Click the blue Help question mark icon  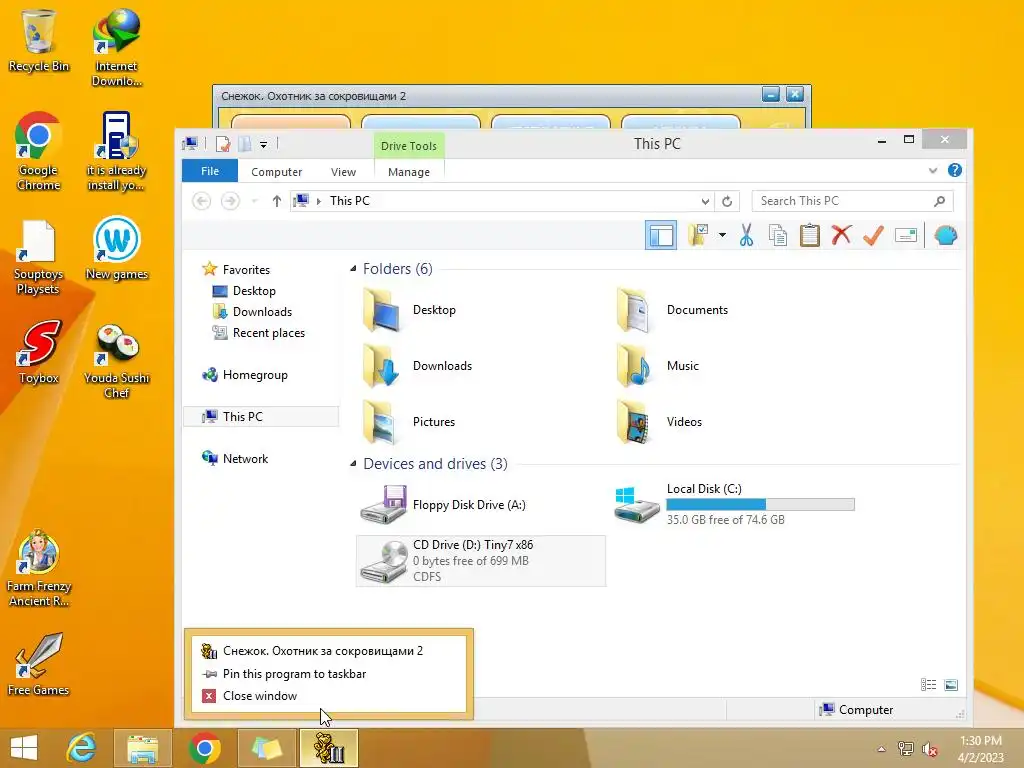coord(955,170)
